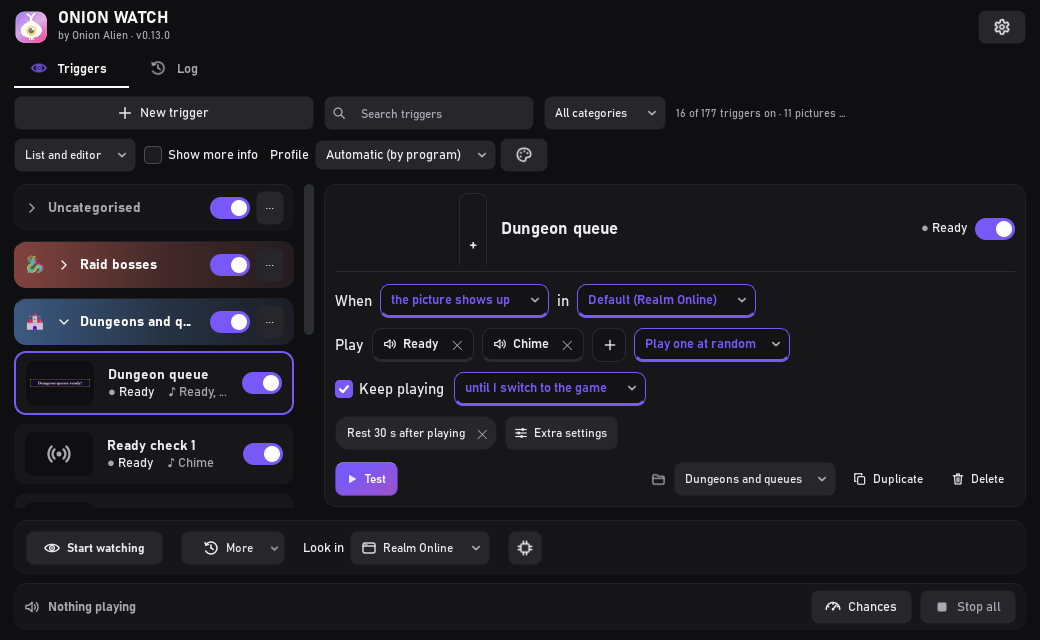The height and width of the screenshot is (640, 1040).
Task: Open the theme palette icon button
Action: (524, 155)
